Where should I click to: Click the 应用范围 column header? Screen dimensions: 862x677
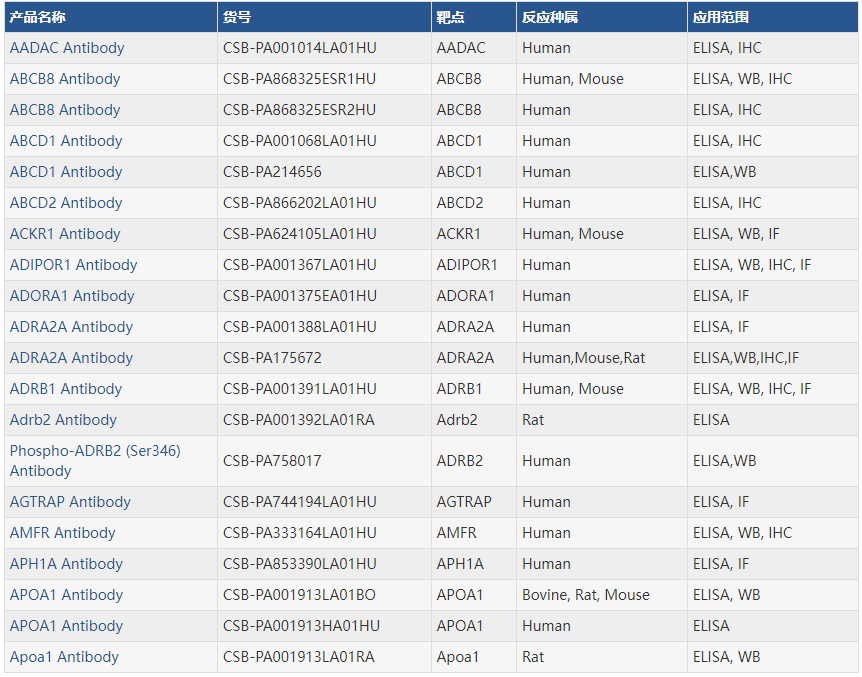coord(721,17)
